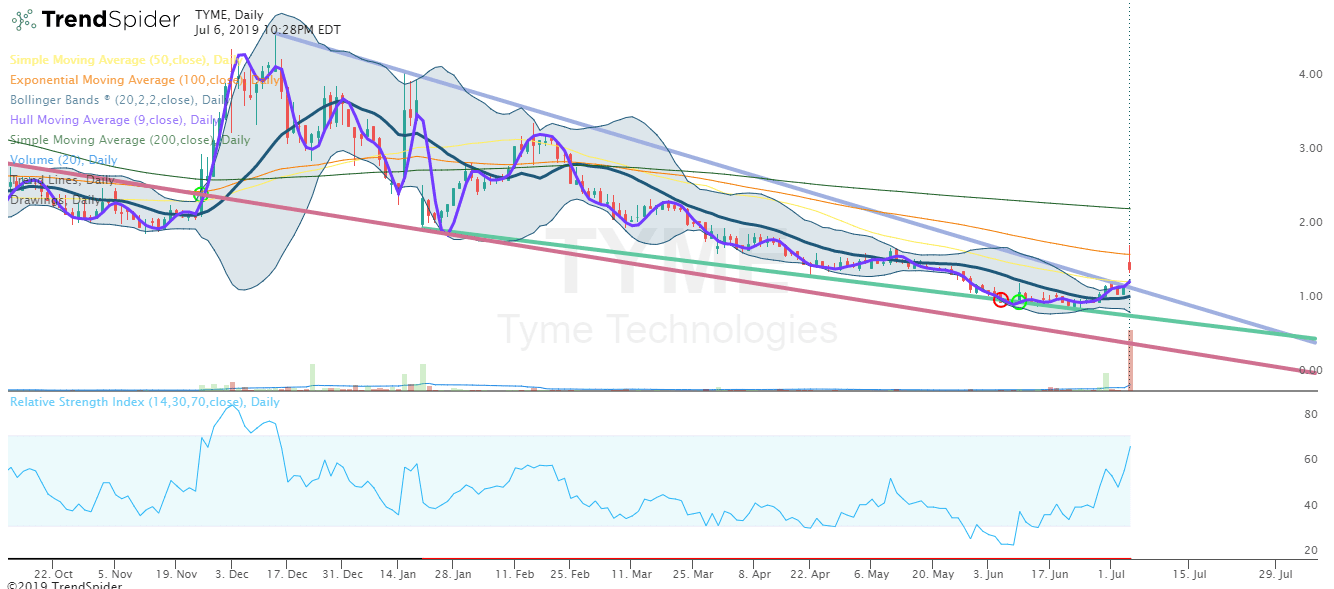Click the '29. Jul' date label
1334x589 pixels.
pos(1276,575)
